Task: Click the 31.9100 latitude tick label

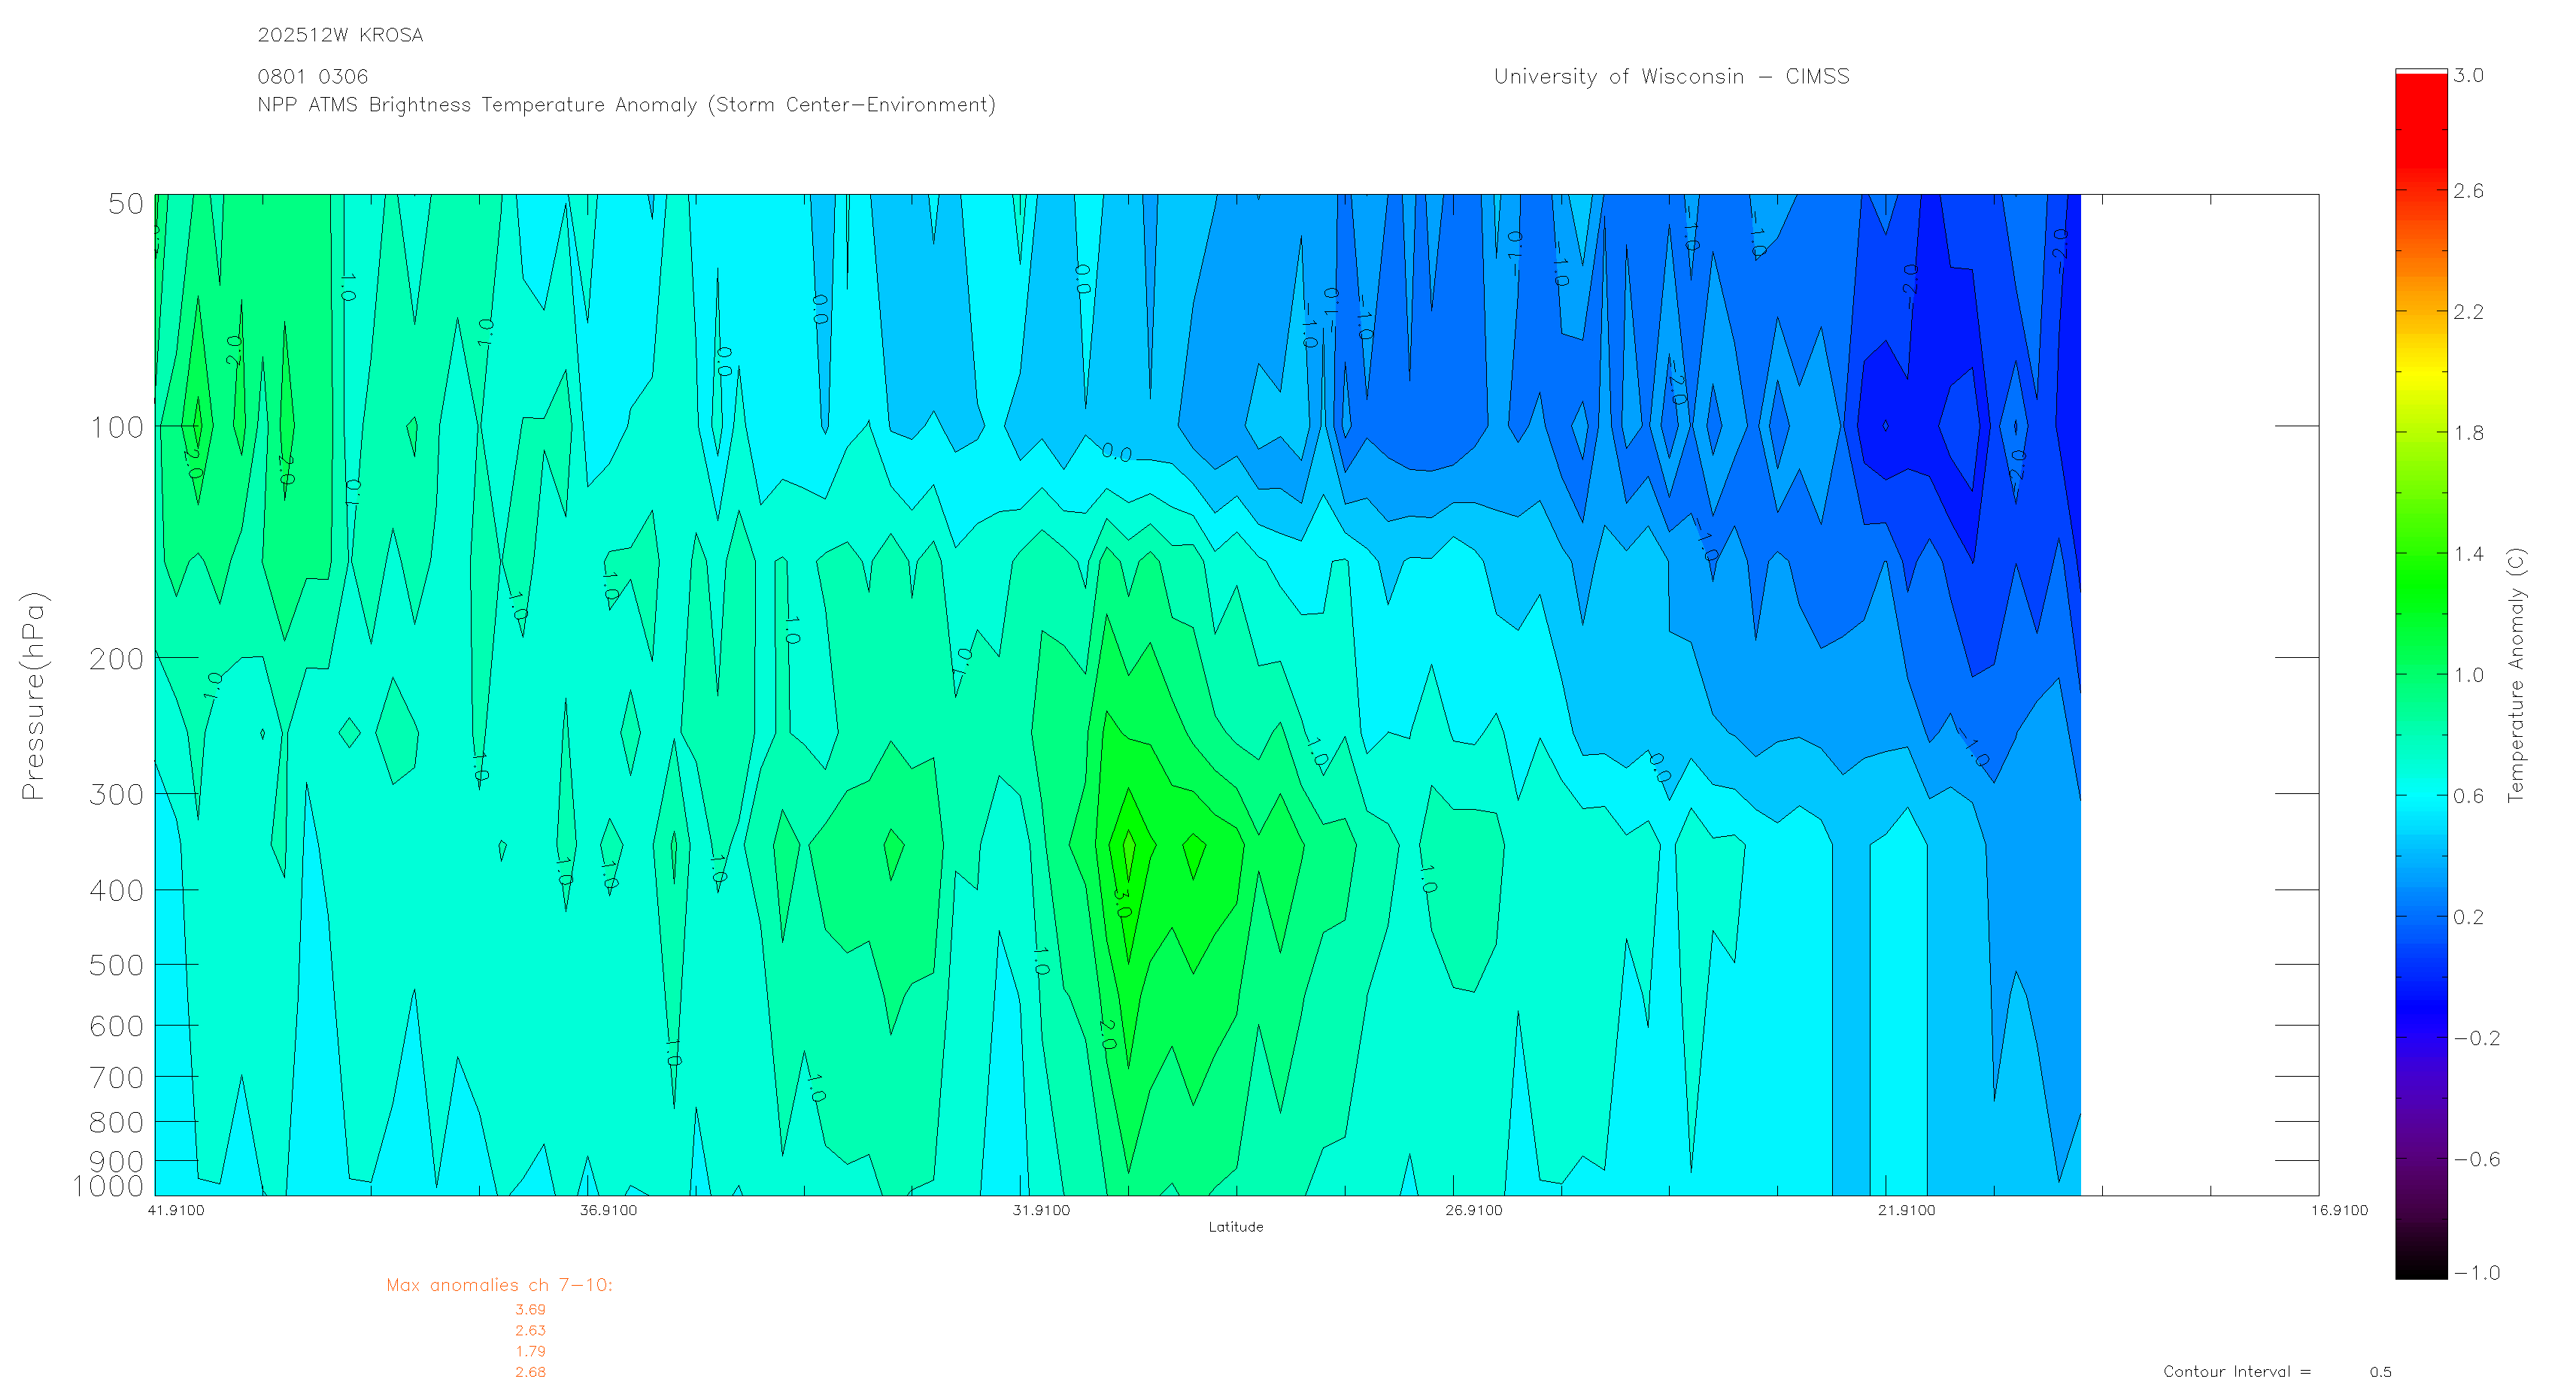Action: [x=1041, y=1211]
